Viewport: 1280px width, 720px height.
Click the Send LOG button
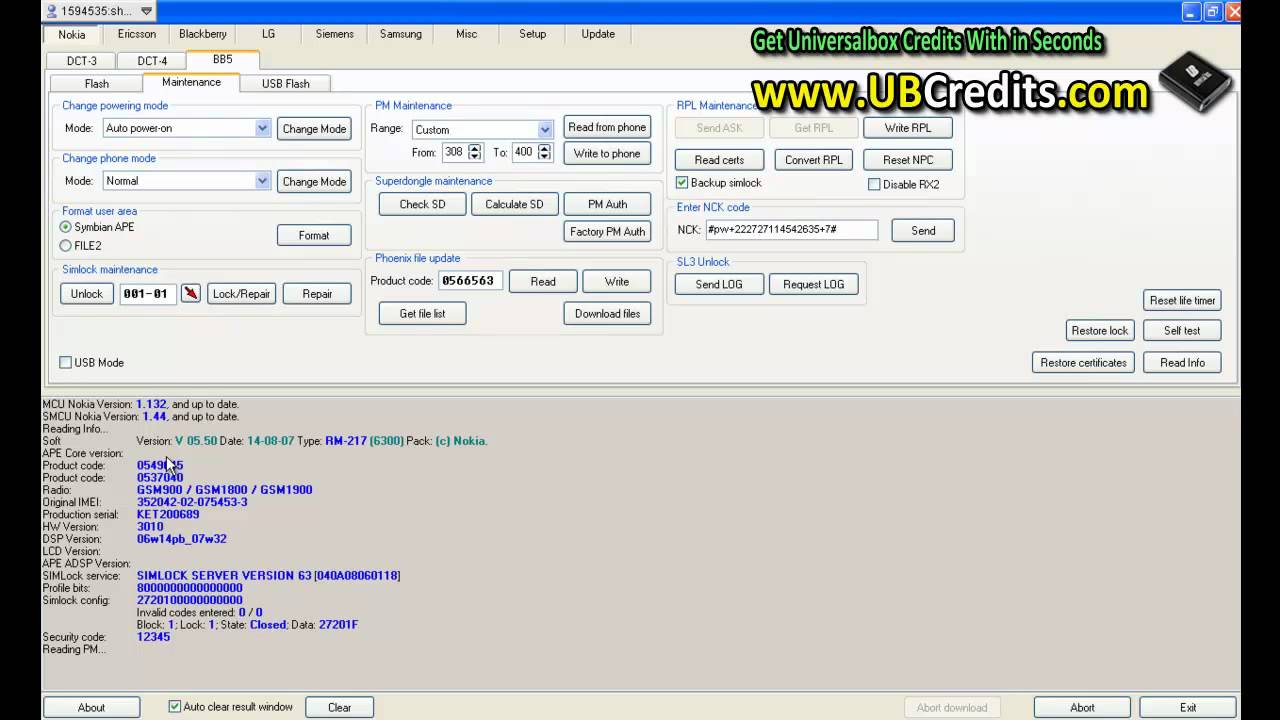pos(719,284)
